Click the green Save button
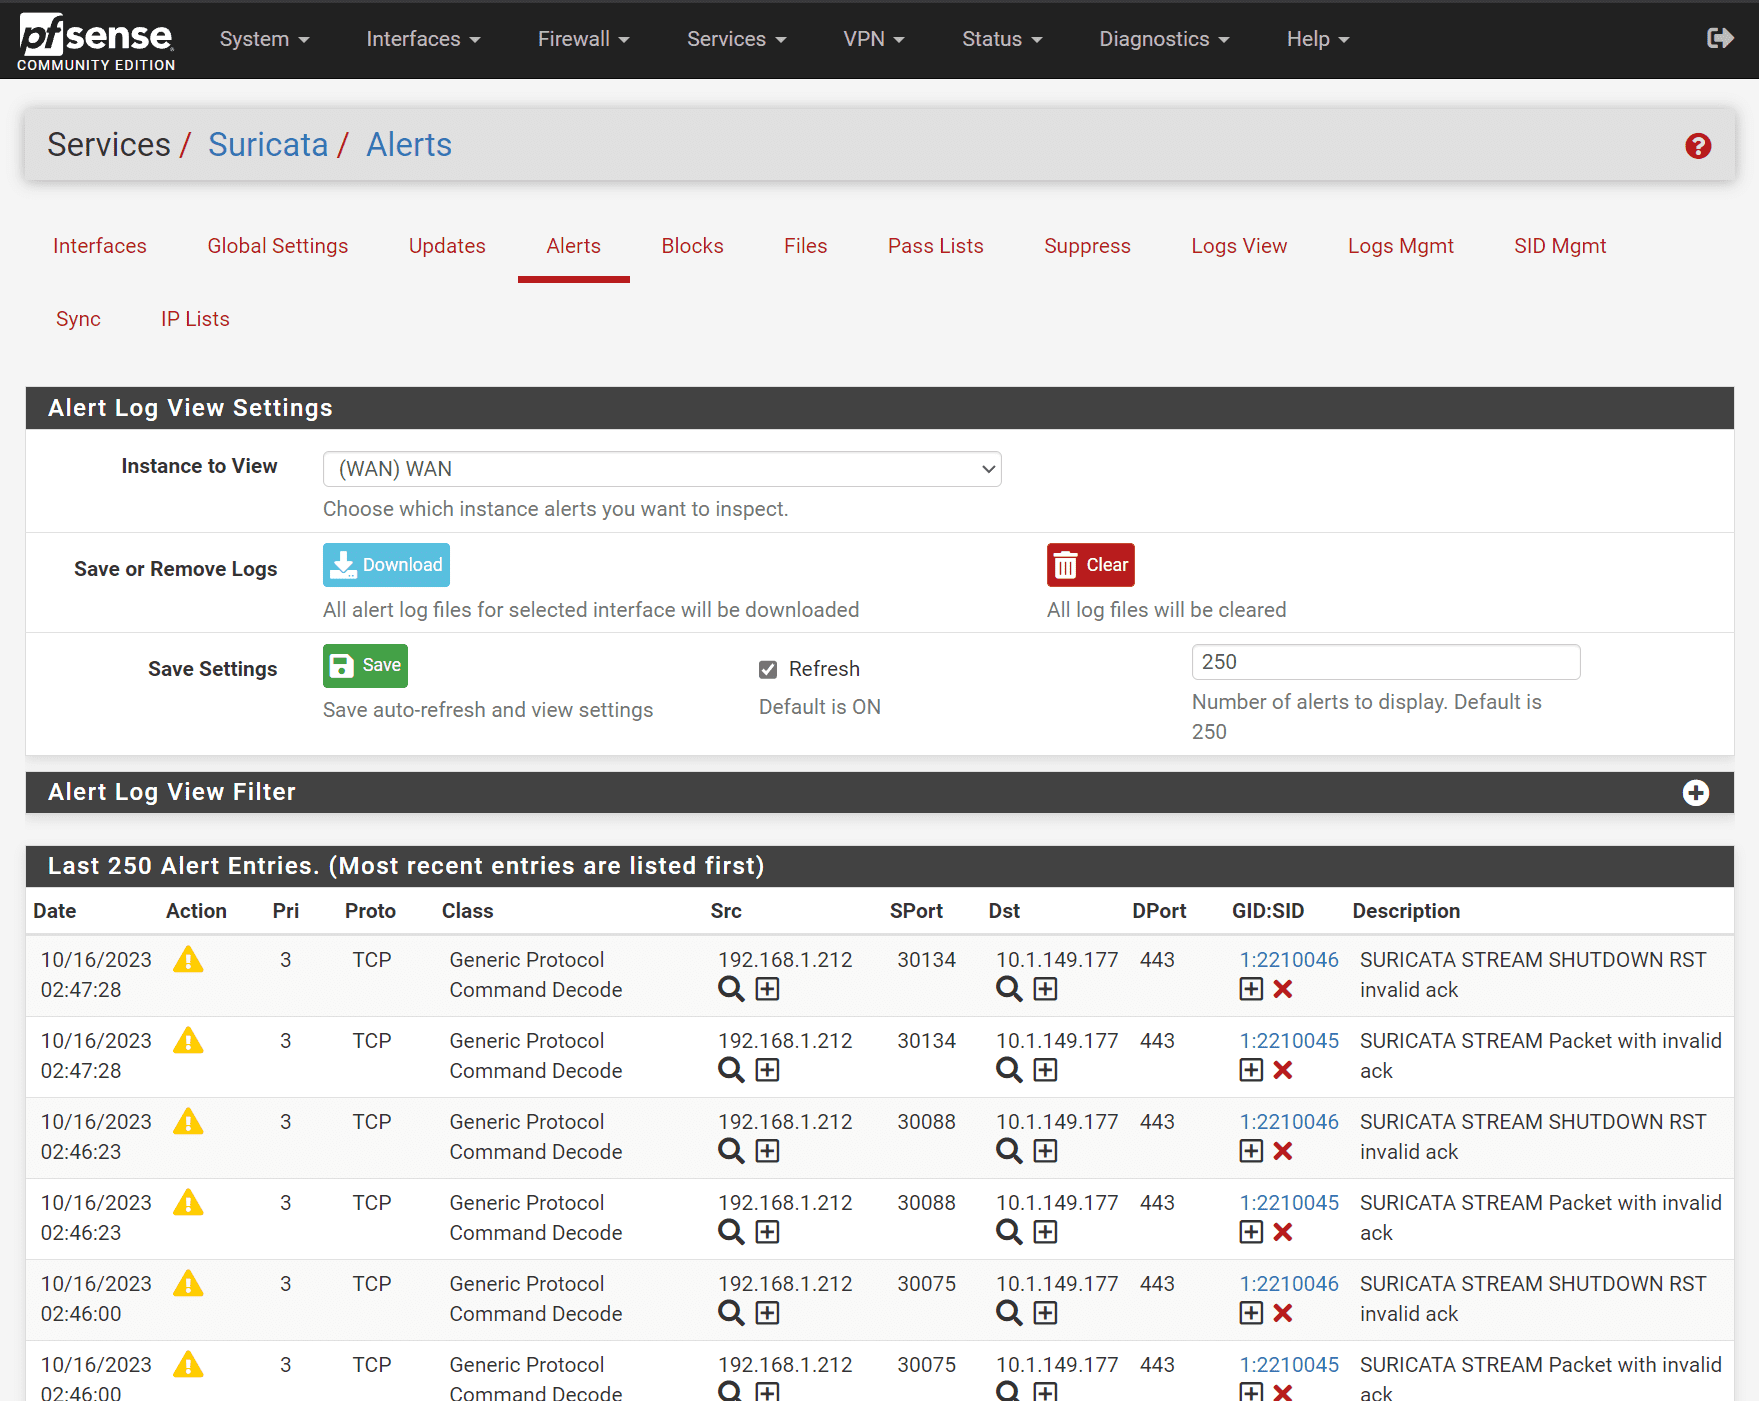This screenshot has height=1401, width=1759. click(365, 666)
